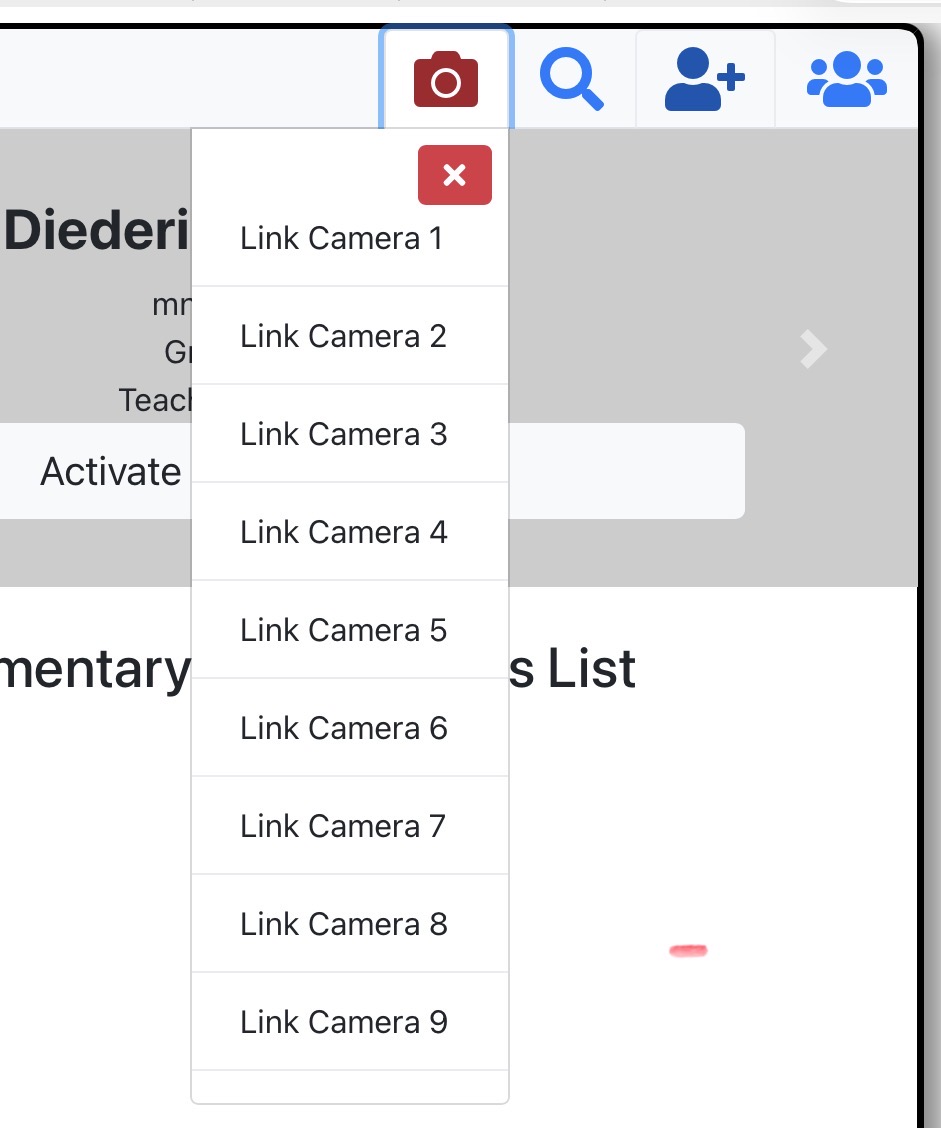Image resolution: width=941 pixels, height=1128 pixels.
Task: Click the right chevron arrow
Action: tap(813, 349)
